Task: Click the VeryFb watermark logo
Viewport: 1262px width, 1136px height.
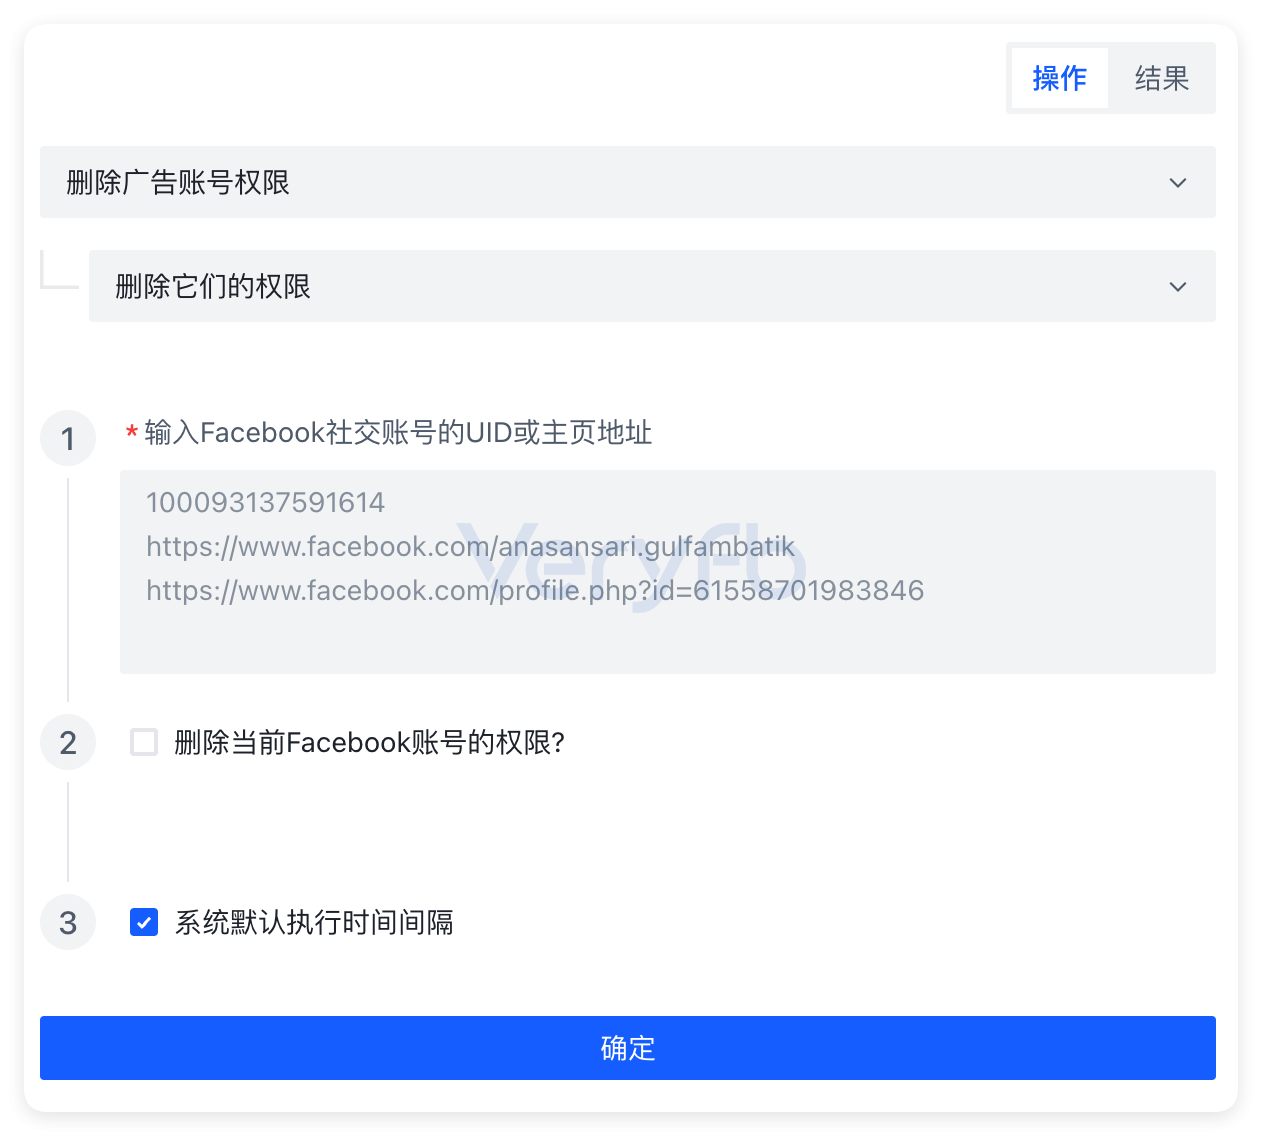Action: pyautogui.click(x=632, y=564)
